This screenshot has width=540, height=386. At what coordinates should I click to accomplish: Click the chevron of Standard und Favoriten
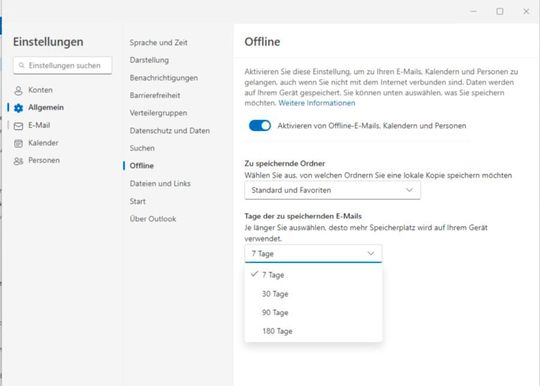coord(409,190)
